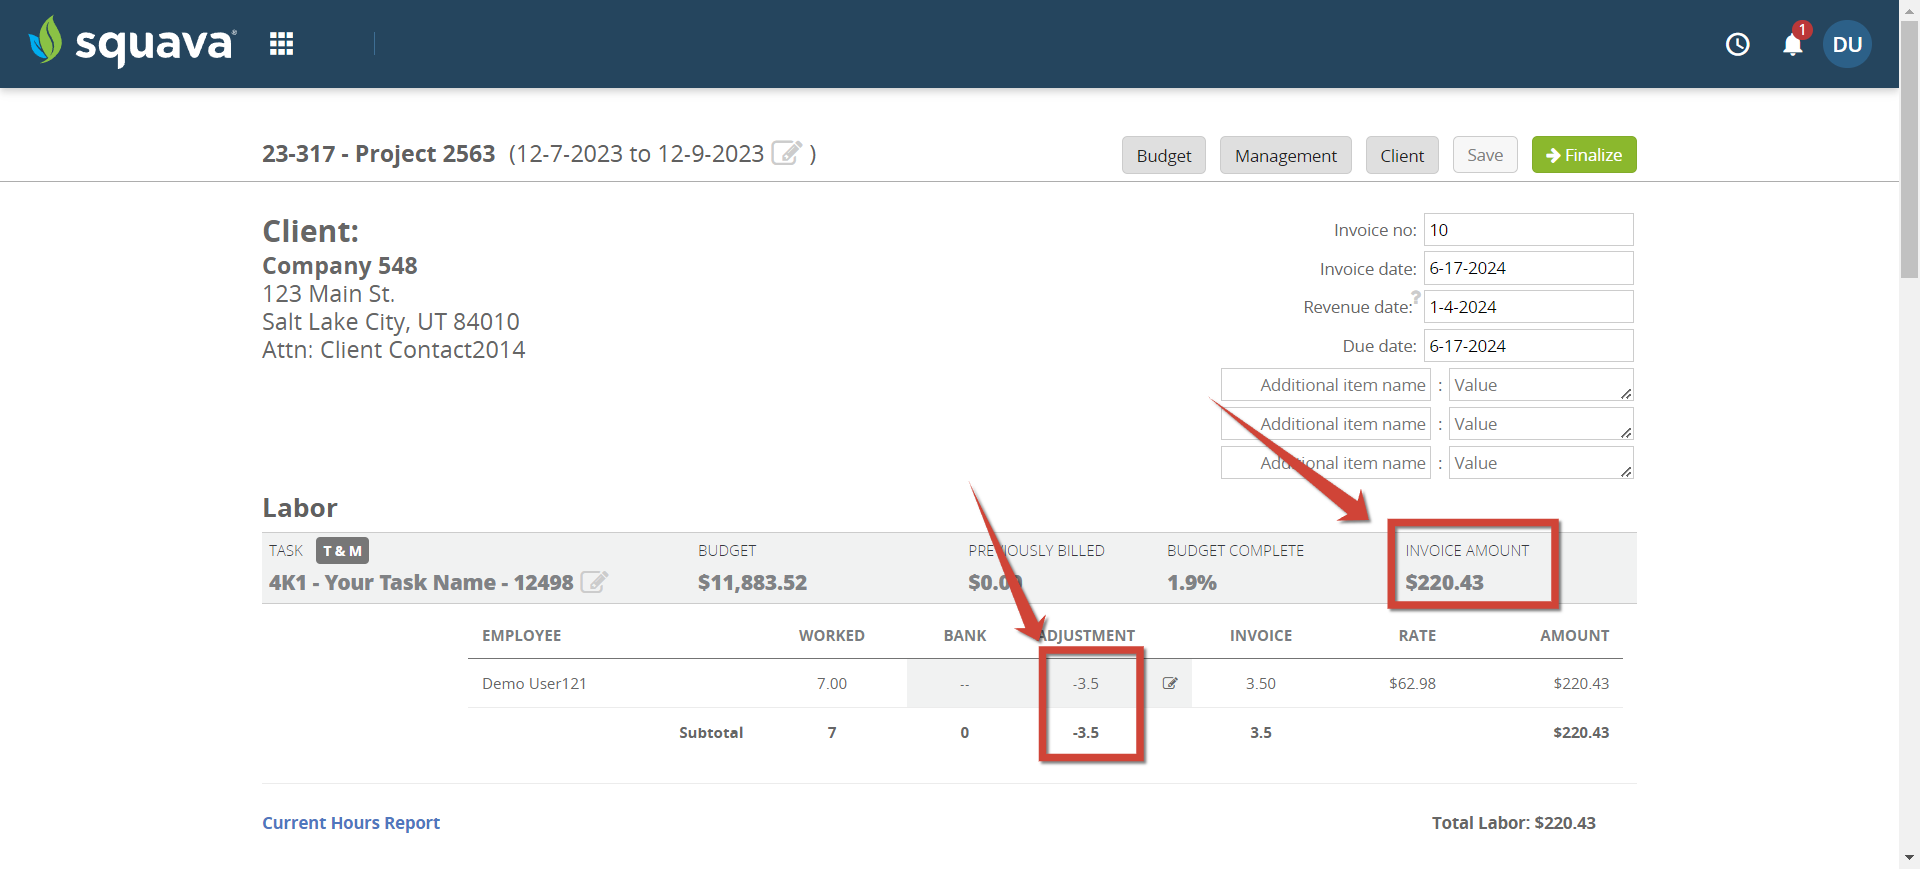Click the first Value textarea
The height and width of the screenshot is (869, 1920).
1541,385
